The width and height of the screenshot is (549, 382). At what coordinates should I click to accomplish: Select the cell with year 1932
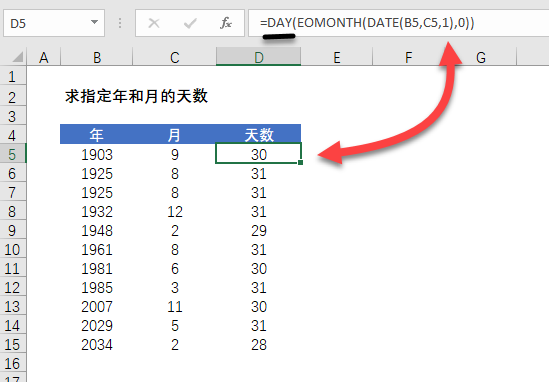(97, 211)
